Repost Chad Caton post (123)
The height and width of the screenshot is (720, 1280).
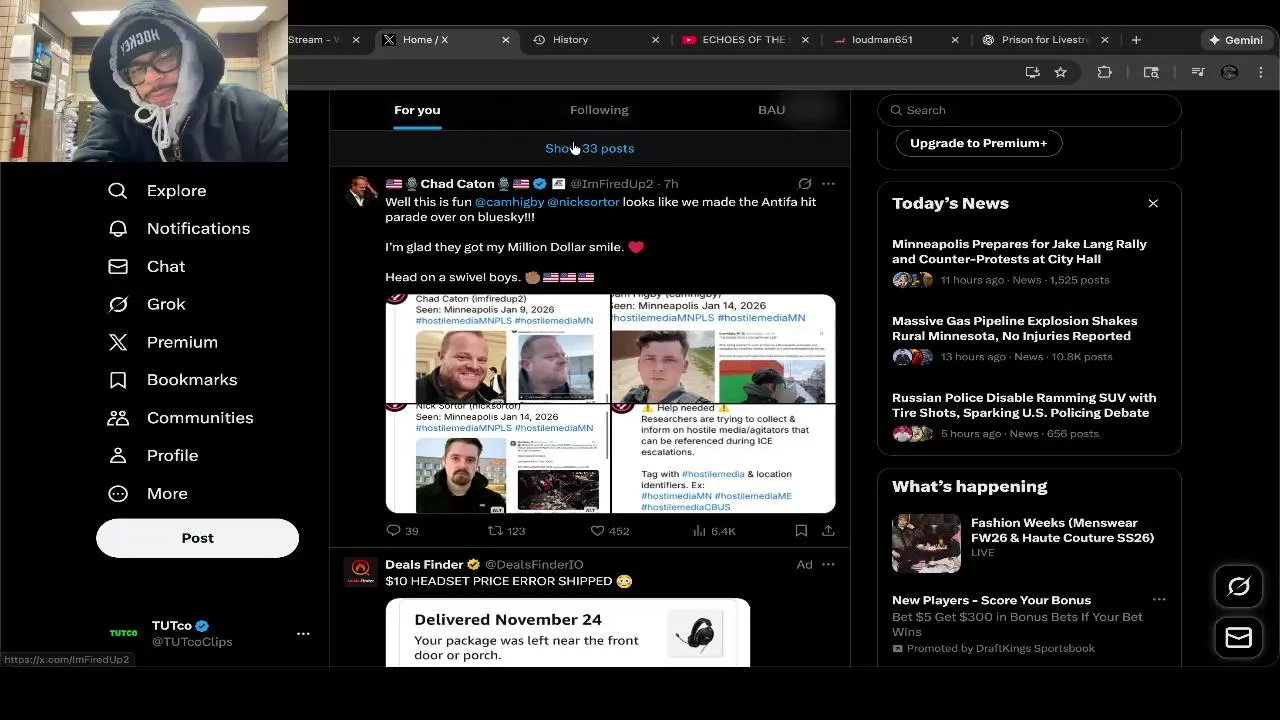tap(506, 531)
